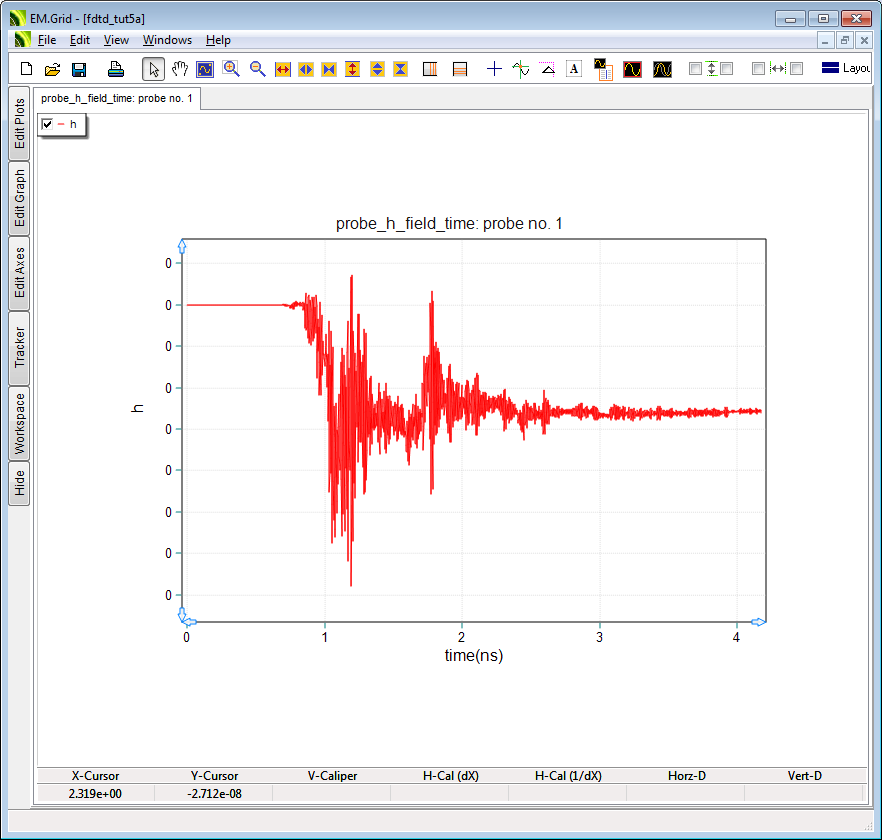
Task: Select the probe_h_field_time probe no. 1 tab
Action: pyautogui.click(x=117, y=98)
